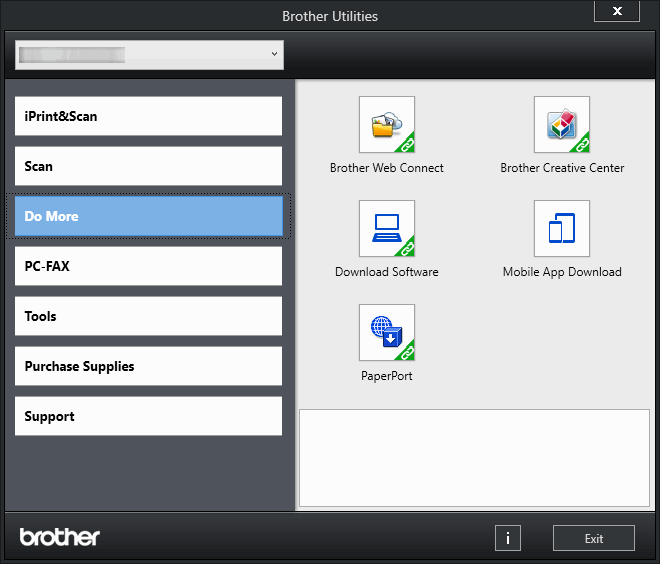The image size is (660, 564).
Task: Select iPrint&Scan in the sidebar
Action: [x=148, y=116]
